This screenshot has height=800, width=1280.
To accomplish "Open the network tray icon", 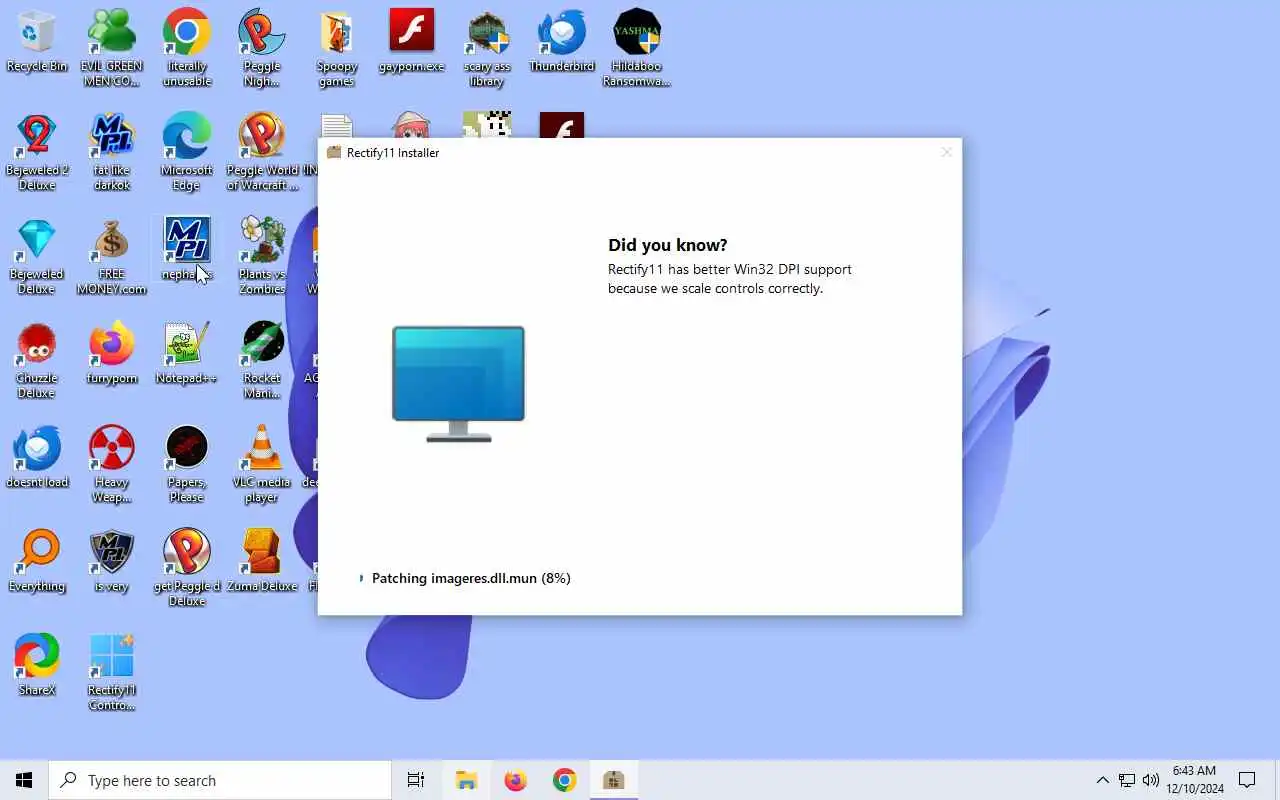I will (1127, 780).
